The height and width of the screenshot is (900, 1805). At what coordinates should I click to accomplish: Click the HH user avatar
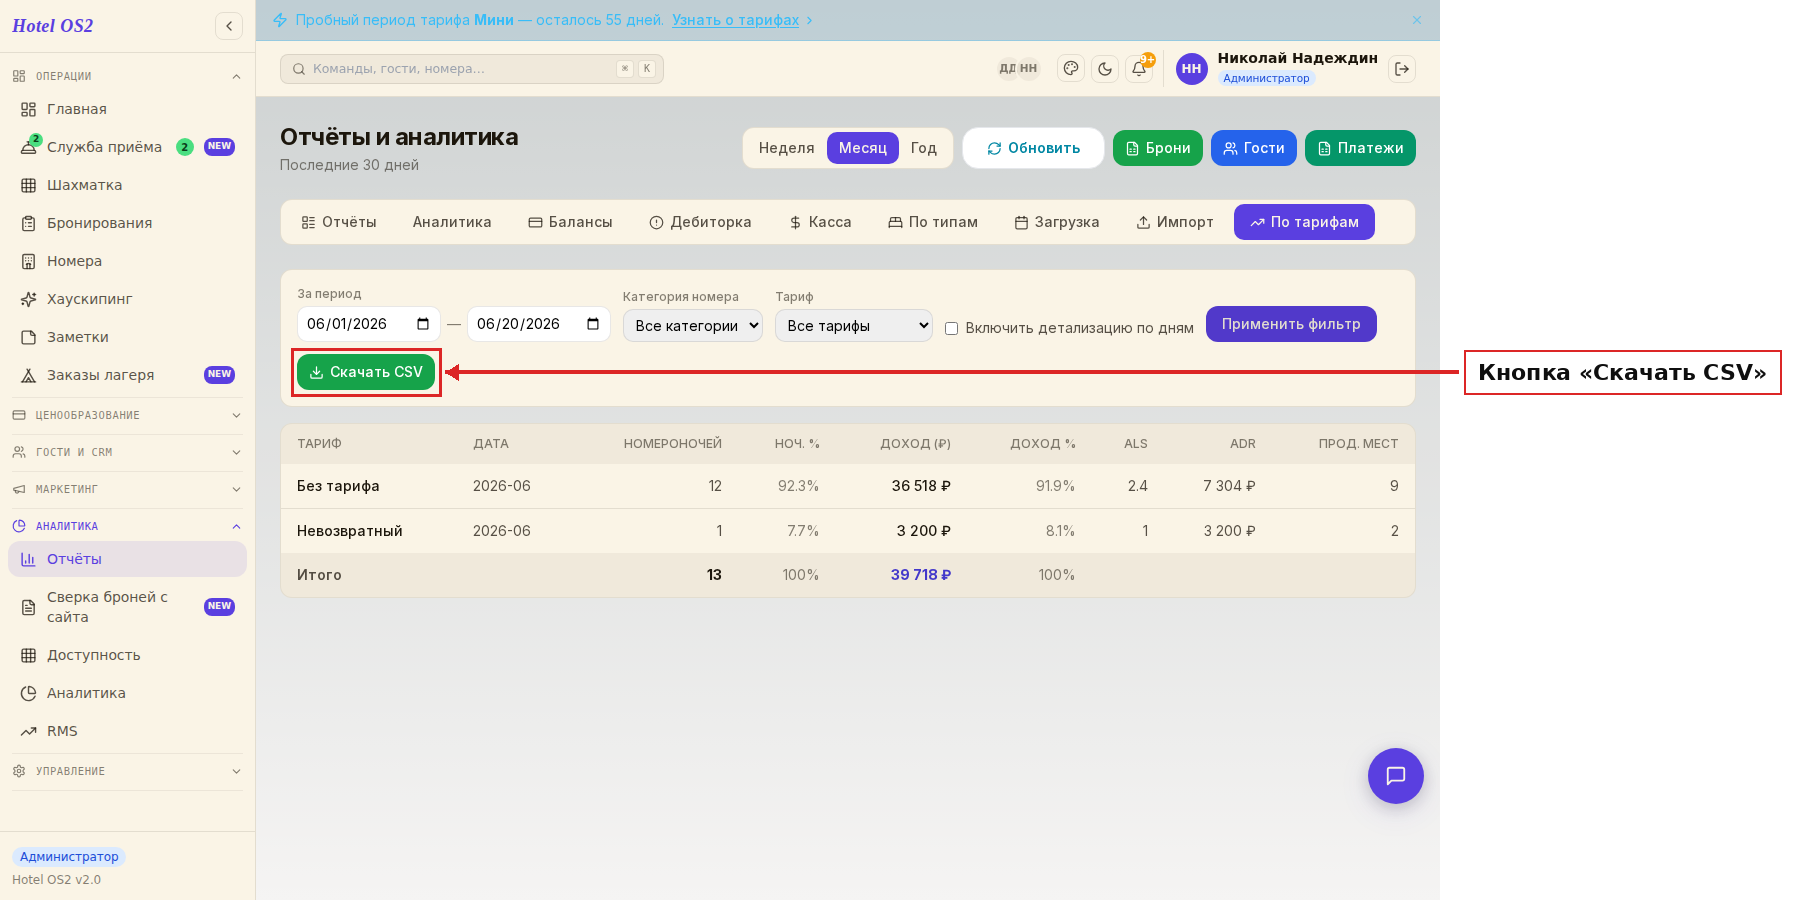(x=1191, y=69)
